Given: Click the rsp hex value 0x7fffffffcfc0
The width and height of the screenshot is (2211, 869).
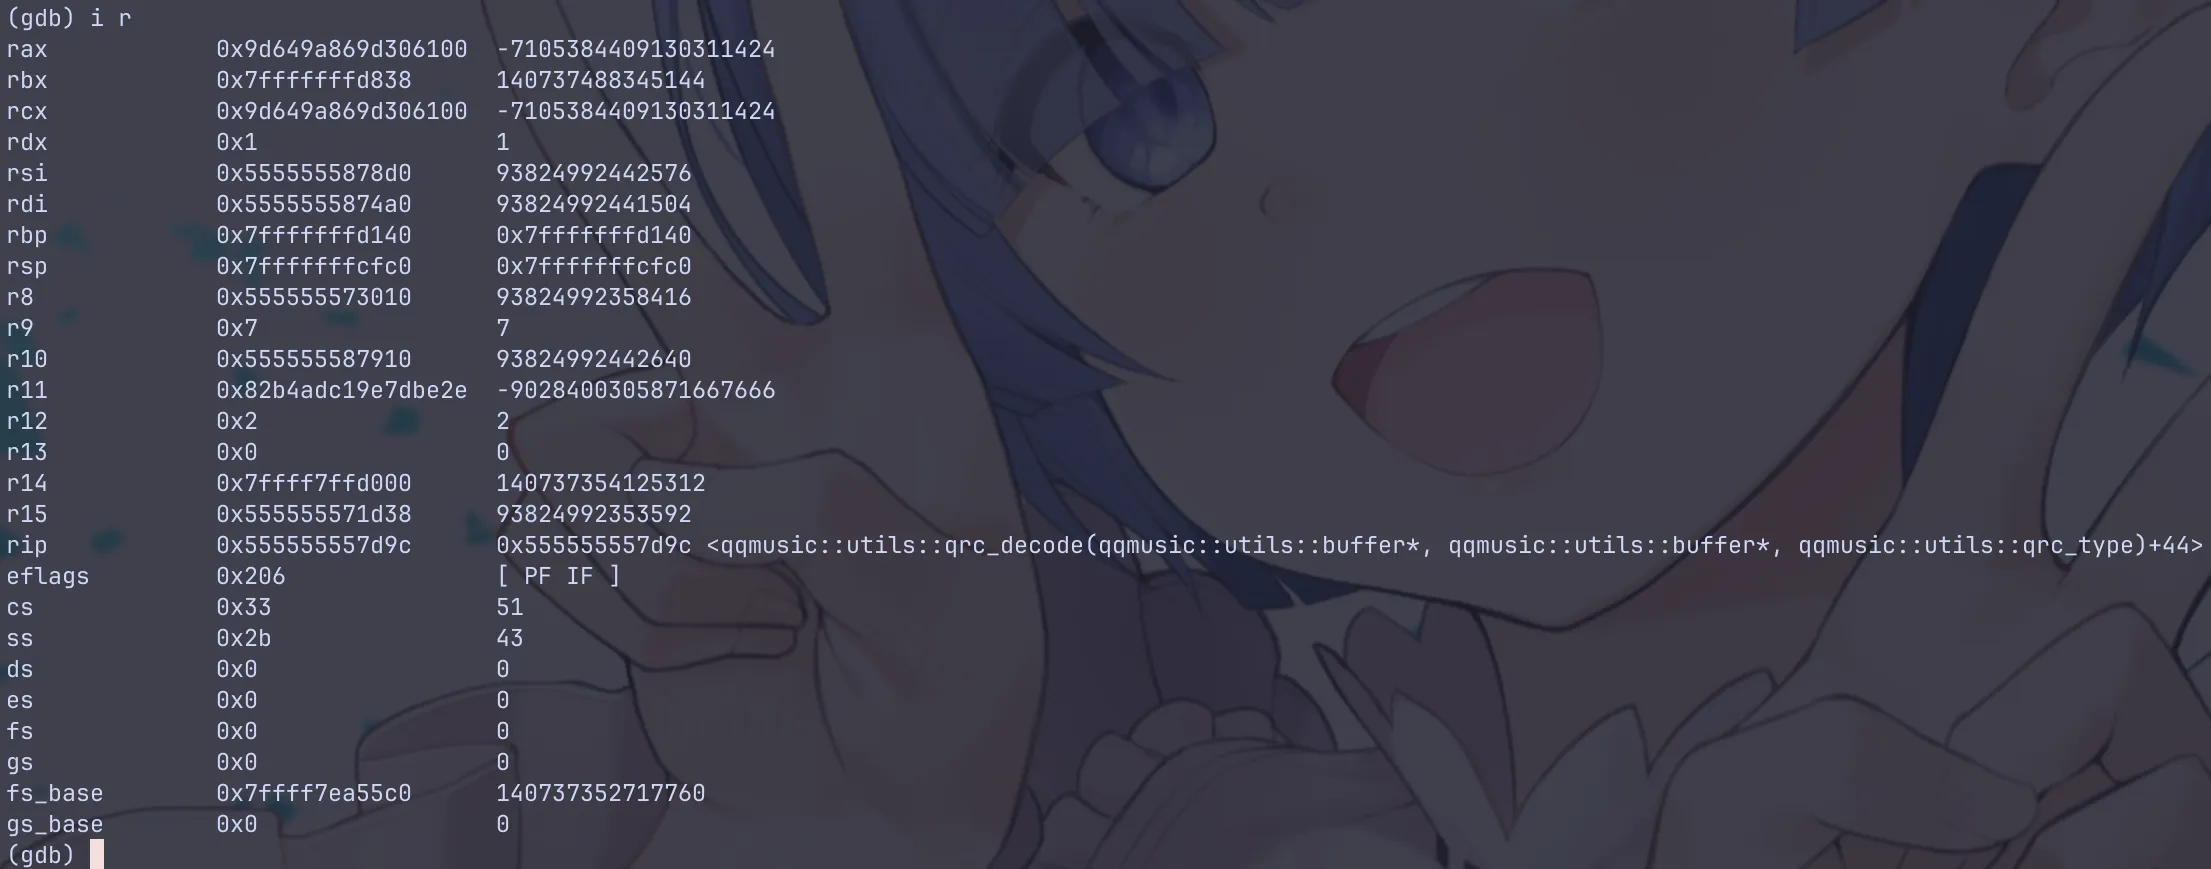Looking at the screenshot, I should tap(314, 266).
